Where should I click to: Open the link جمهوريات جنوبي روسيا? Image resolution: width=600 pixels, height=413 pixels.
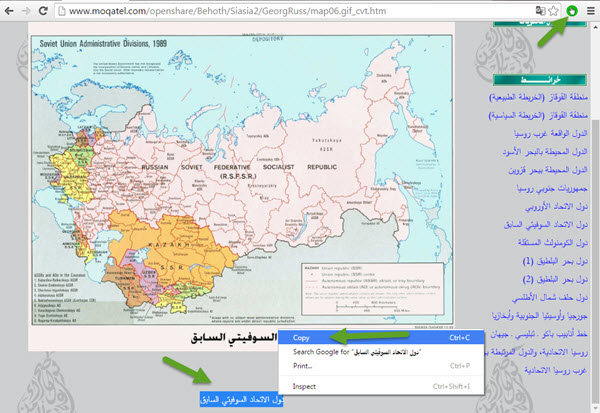point(552,188)
